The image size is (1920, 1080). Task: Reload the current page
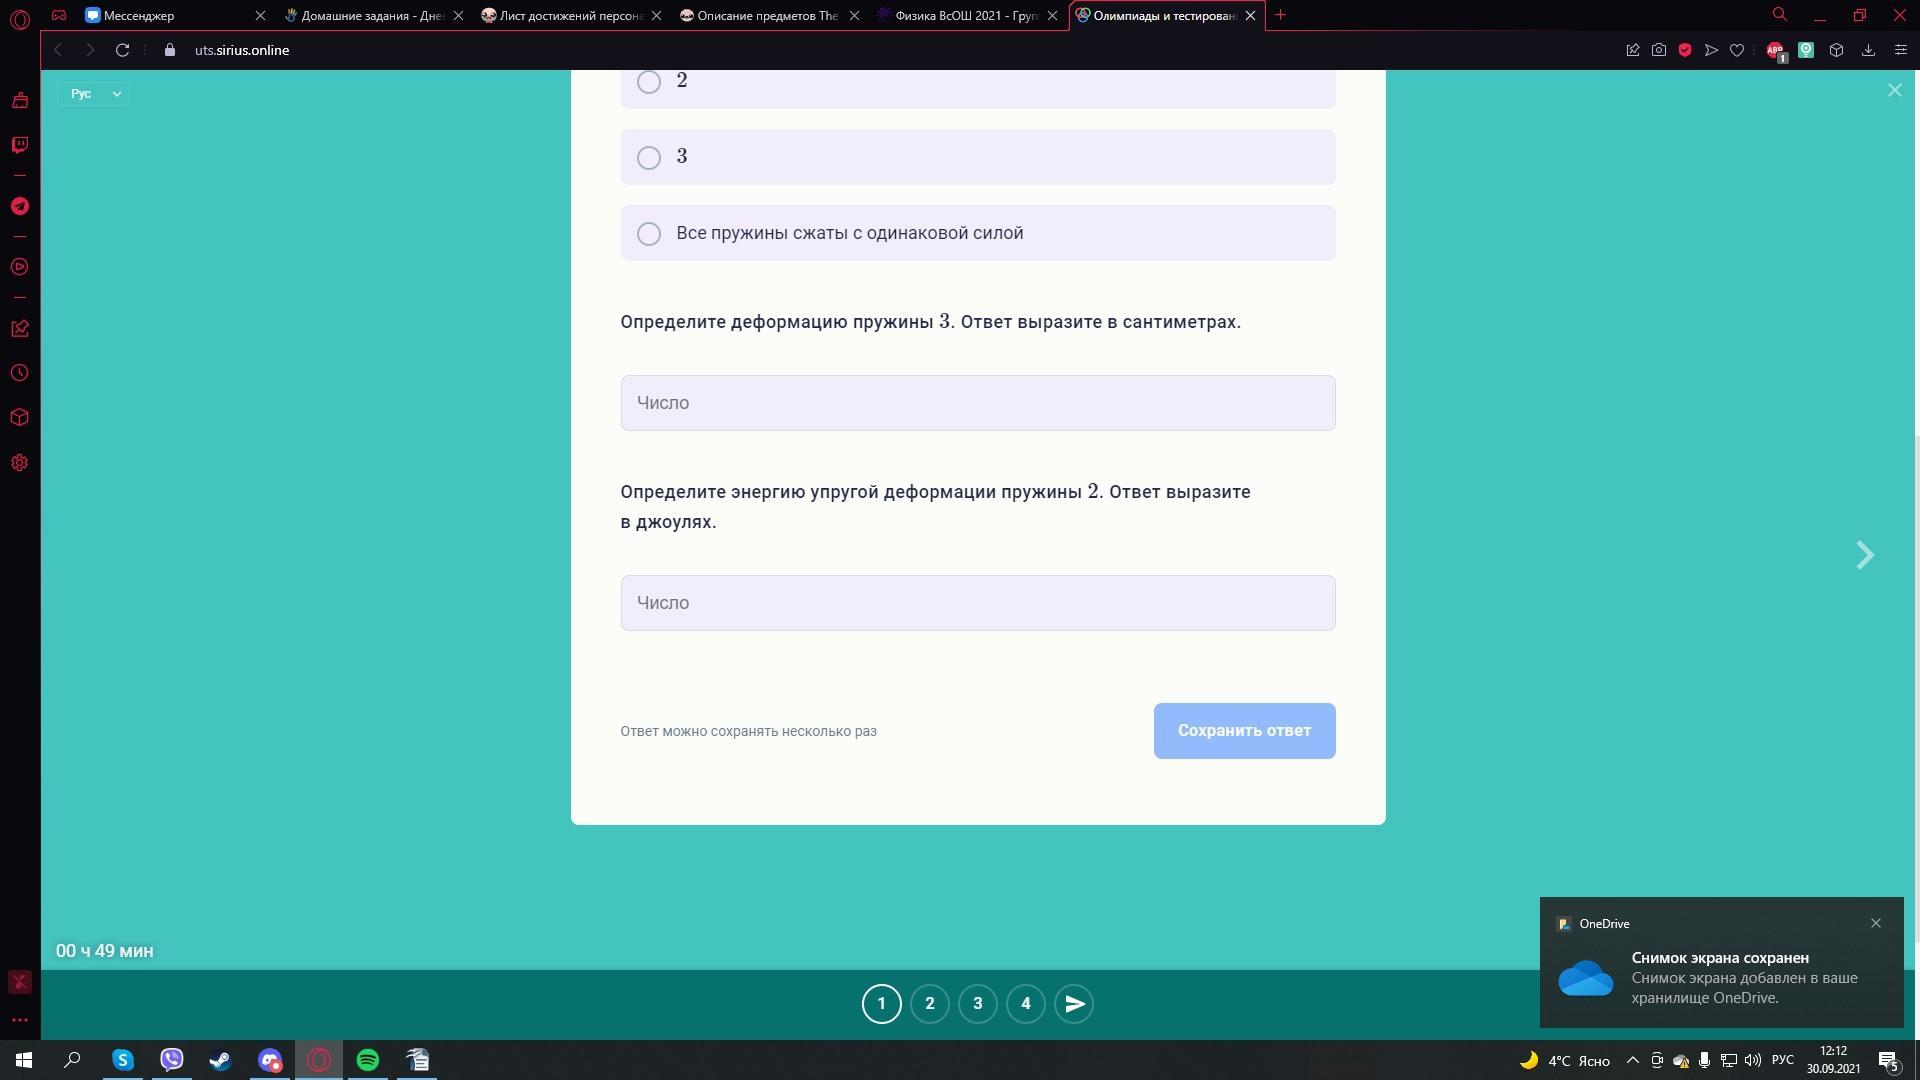[x=122, y=50]
